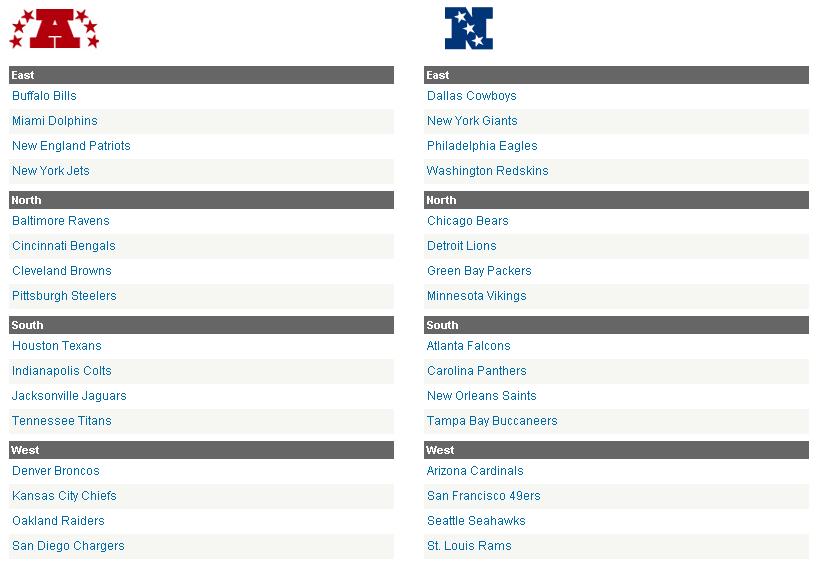
Task: Select the Pittsburgh Steelers link
Action: pos(64,296)
